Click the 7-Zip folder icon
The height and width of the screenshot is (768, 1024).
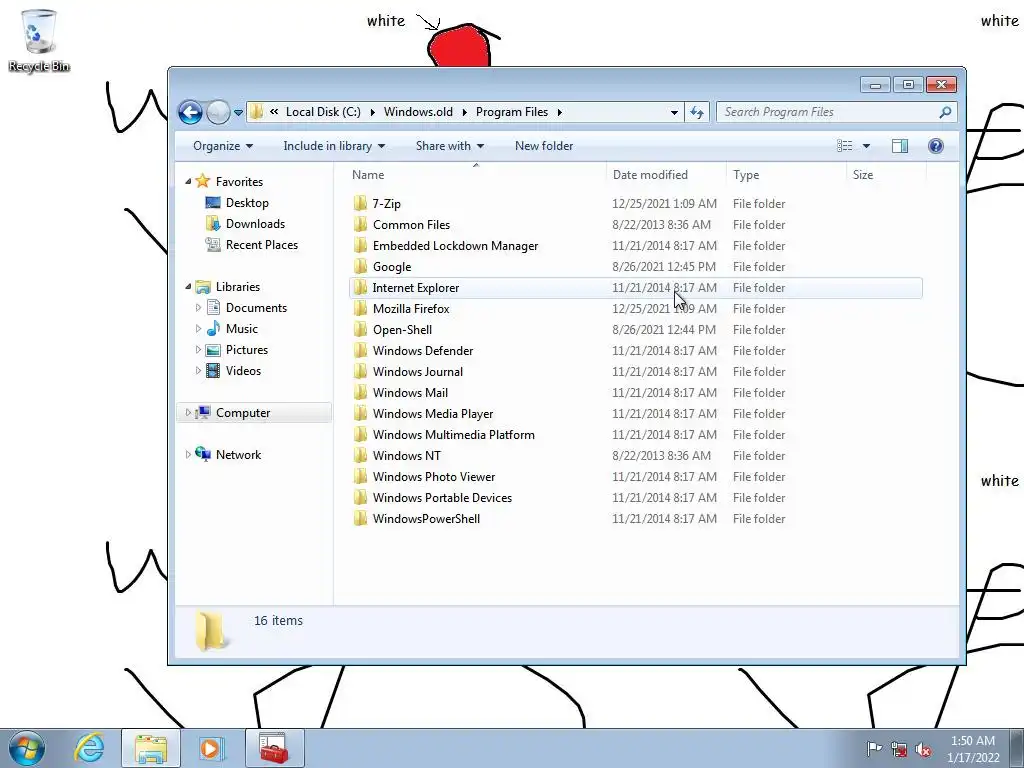pyautogui.click(x=360, y=203)
